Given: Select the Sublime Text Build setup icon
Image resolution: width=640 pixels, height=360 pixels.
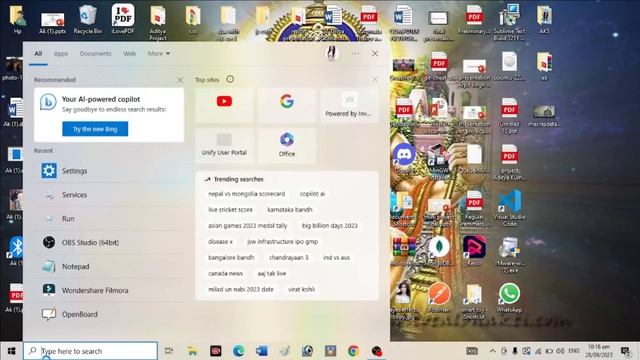Looking at the screenshot, I should point(509,22).
